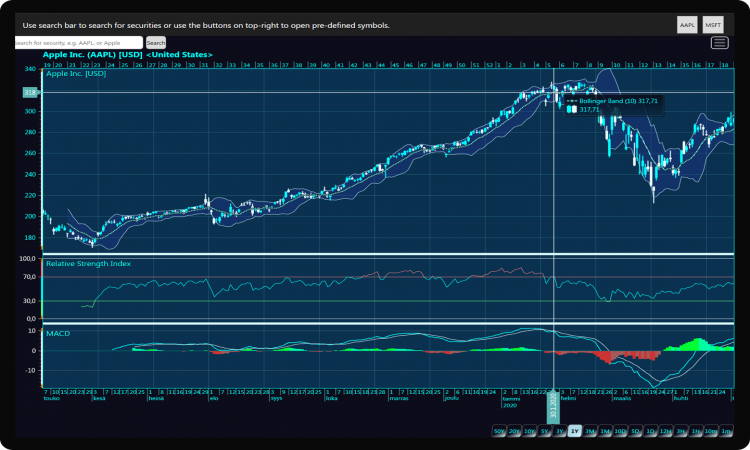The width and height of the screenshot is (750, 450).
Task: Click the Bollinger Band (10) legend entry
Action: (612, 101)
